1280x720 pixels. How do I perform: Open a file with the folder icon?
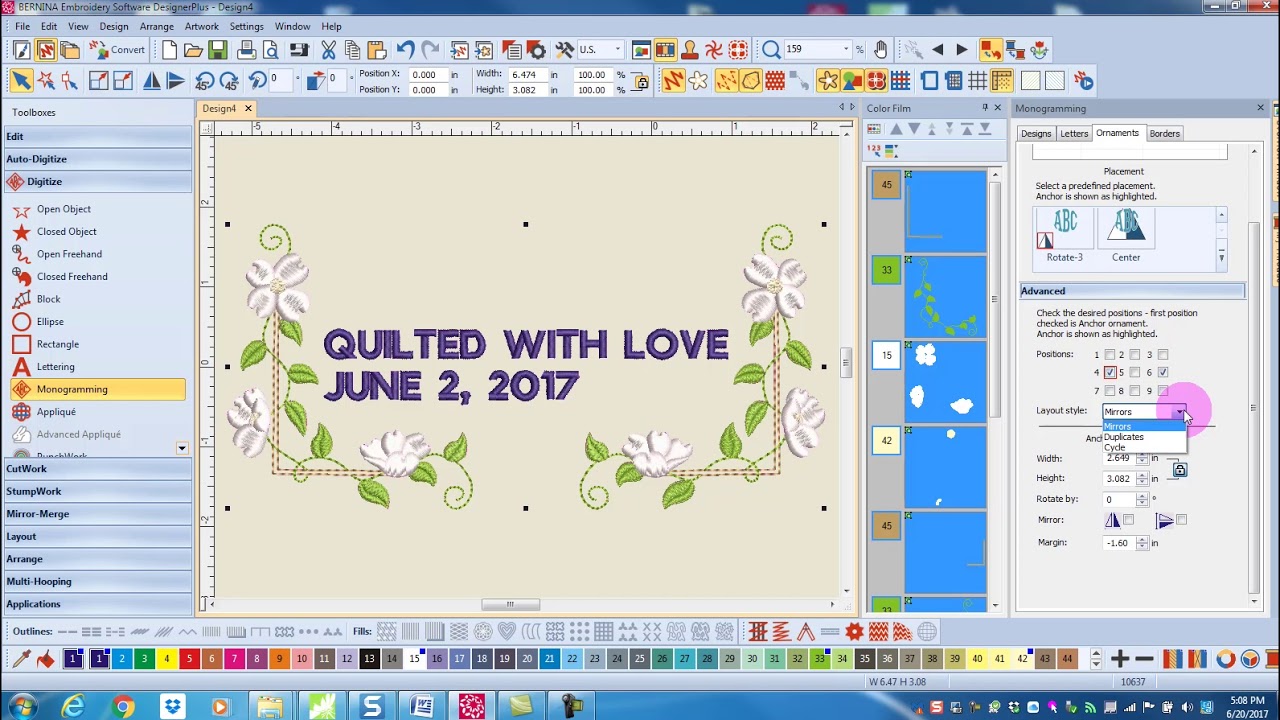193,50
